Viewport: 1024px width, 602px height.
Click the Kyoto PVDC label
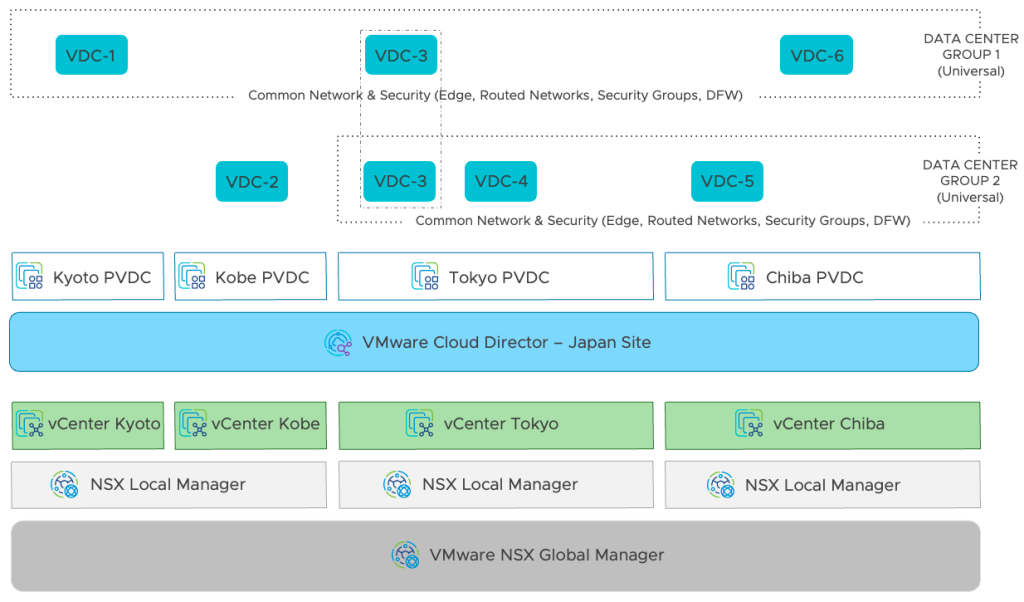click(x=102, y=277)
